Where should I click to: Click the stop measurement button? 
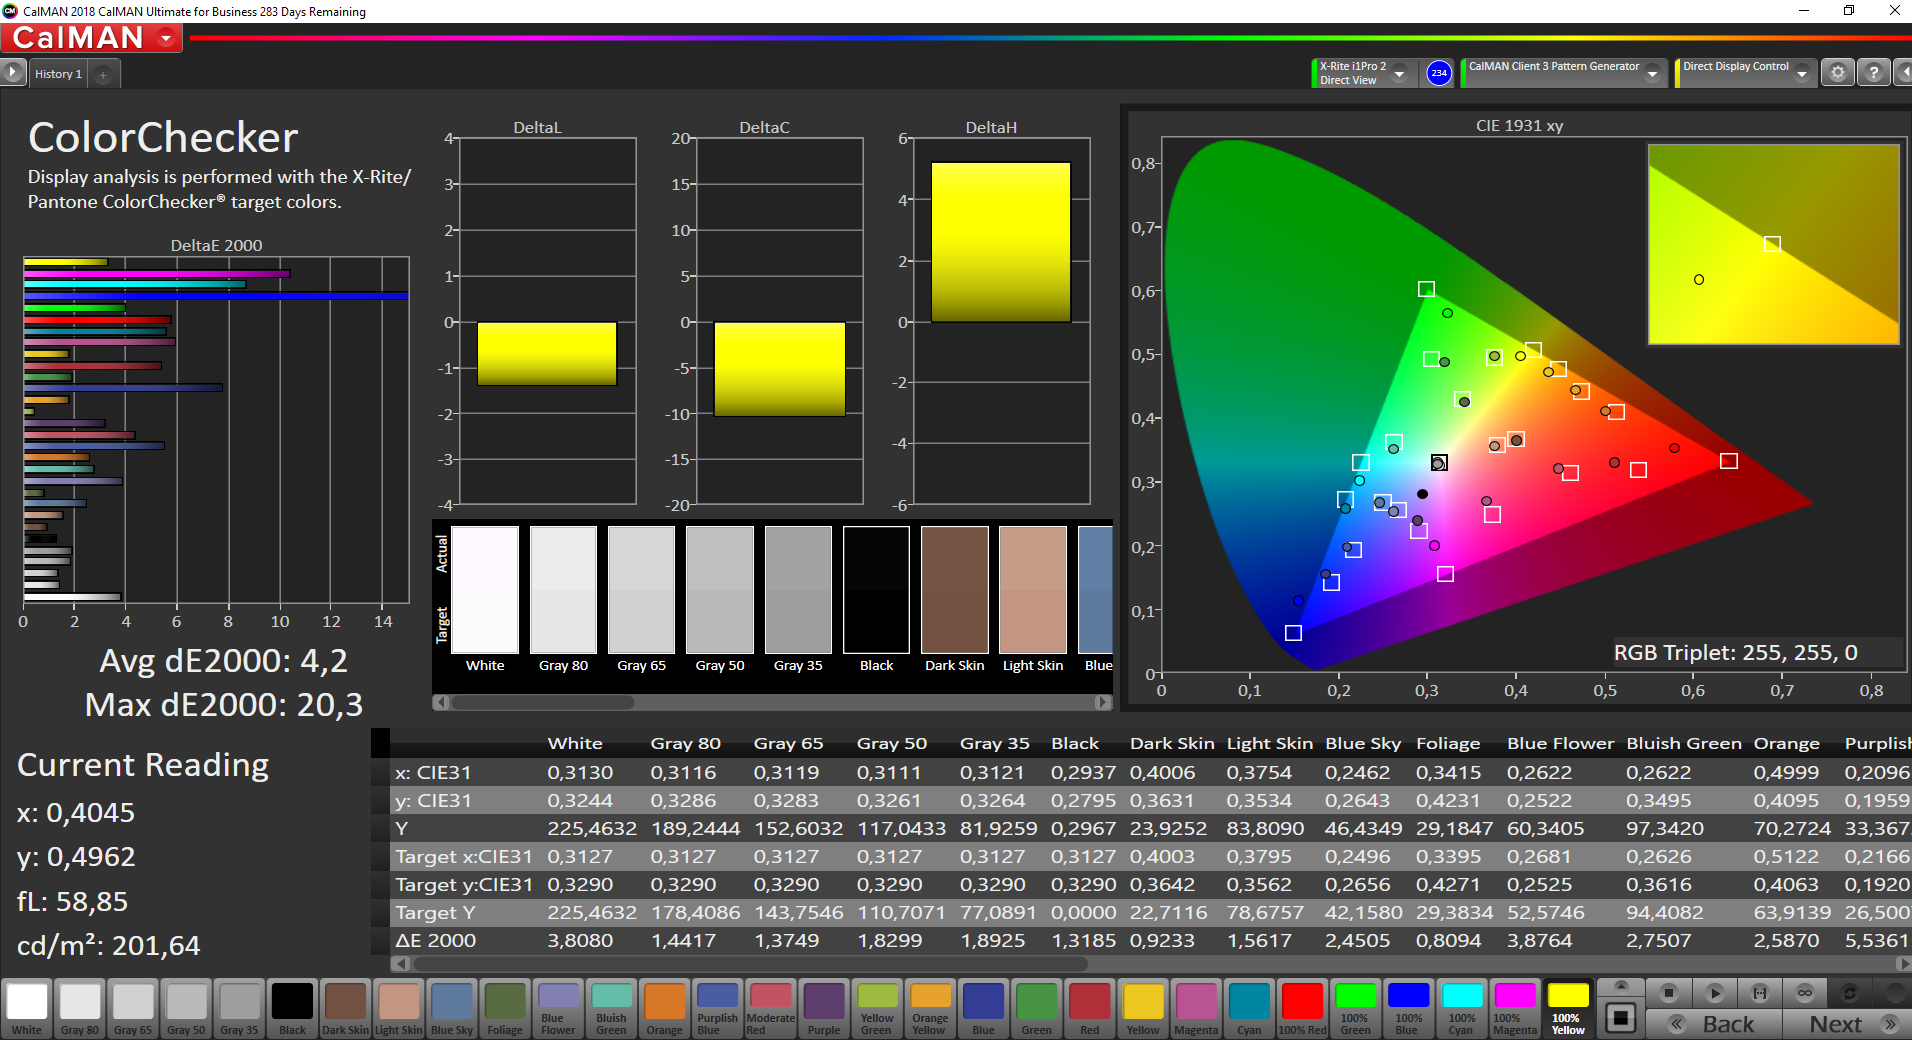point(1668,993)
